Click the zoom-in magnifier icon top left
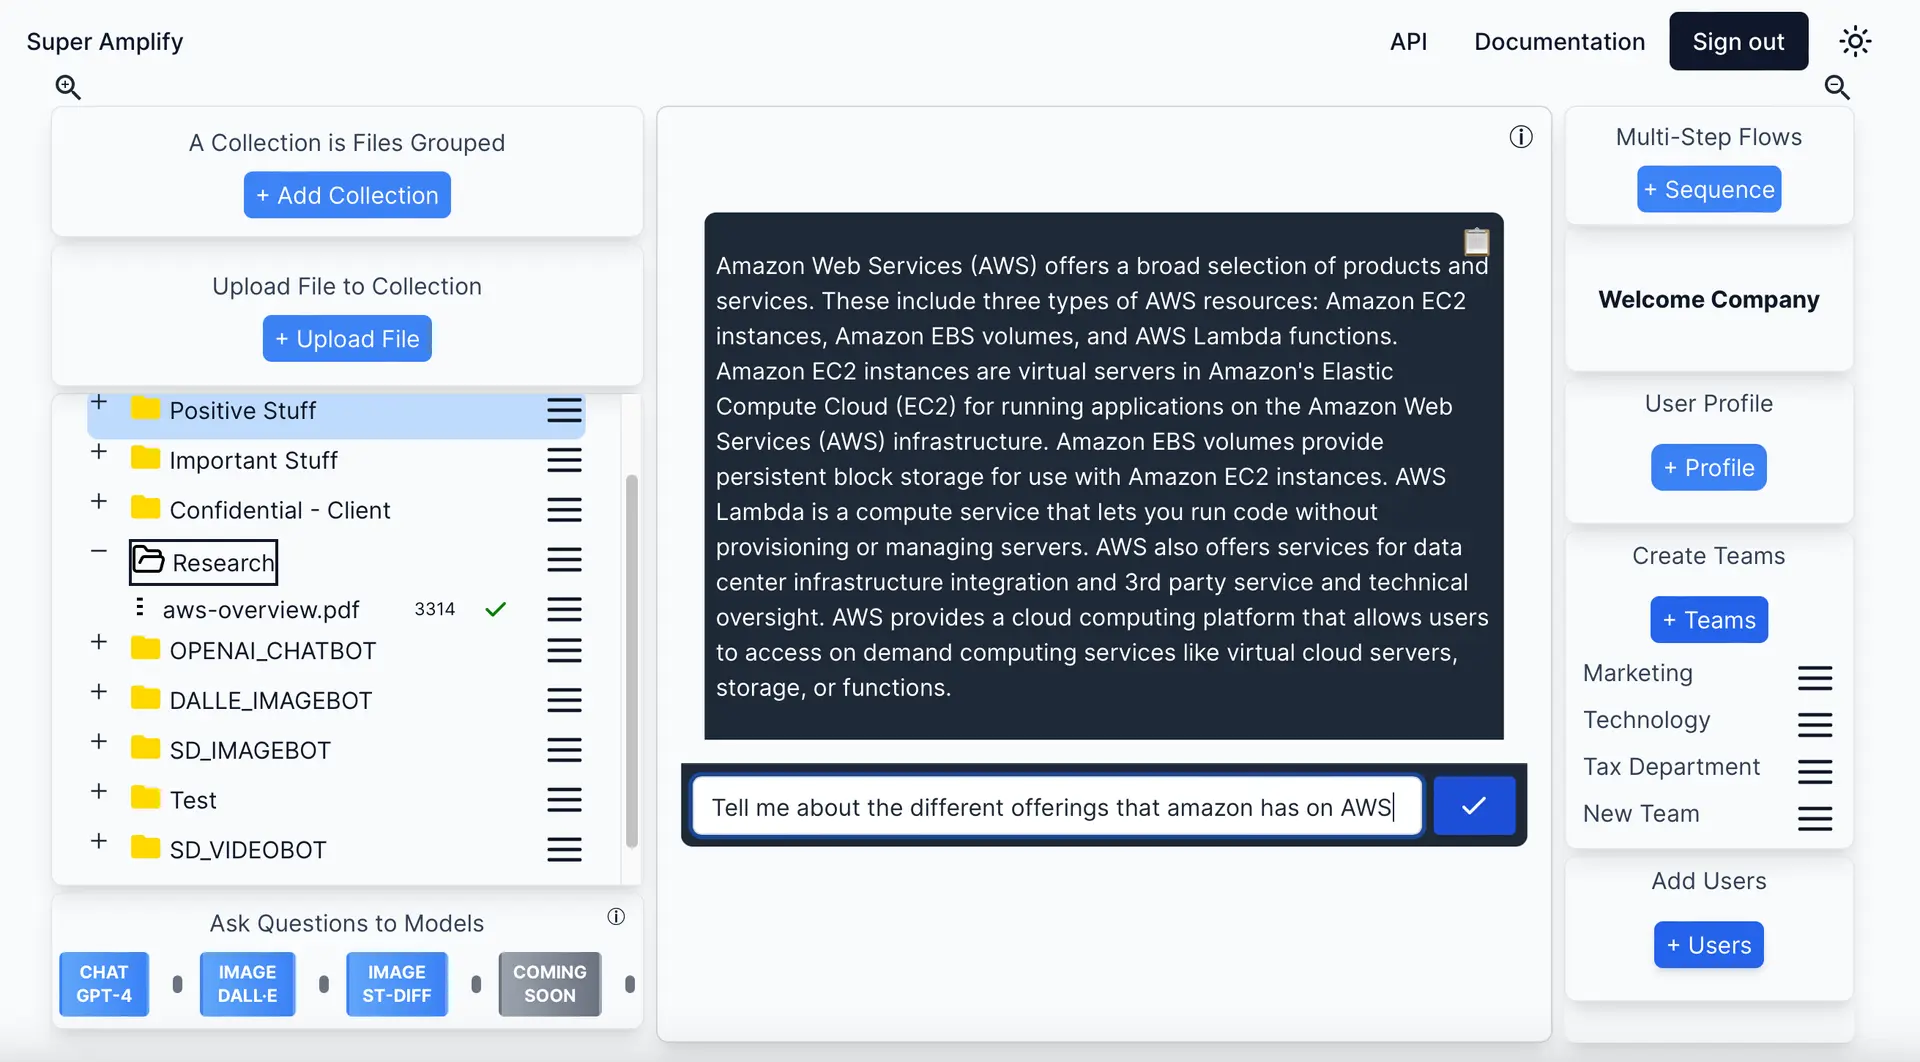This screenshot has width=1920, height=1062. pos(68,88)
